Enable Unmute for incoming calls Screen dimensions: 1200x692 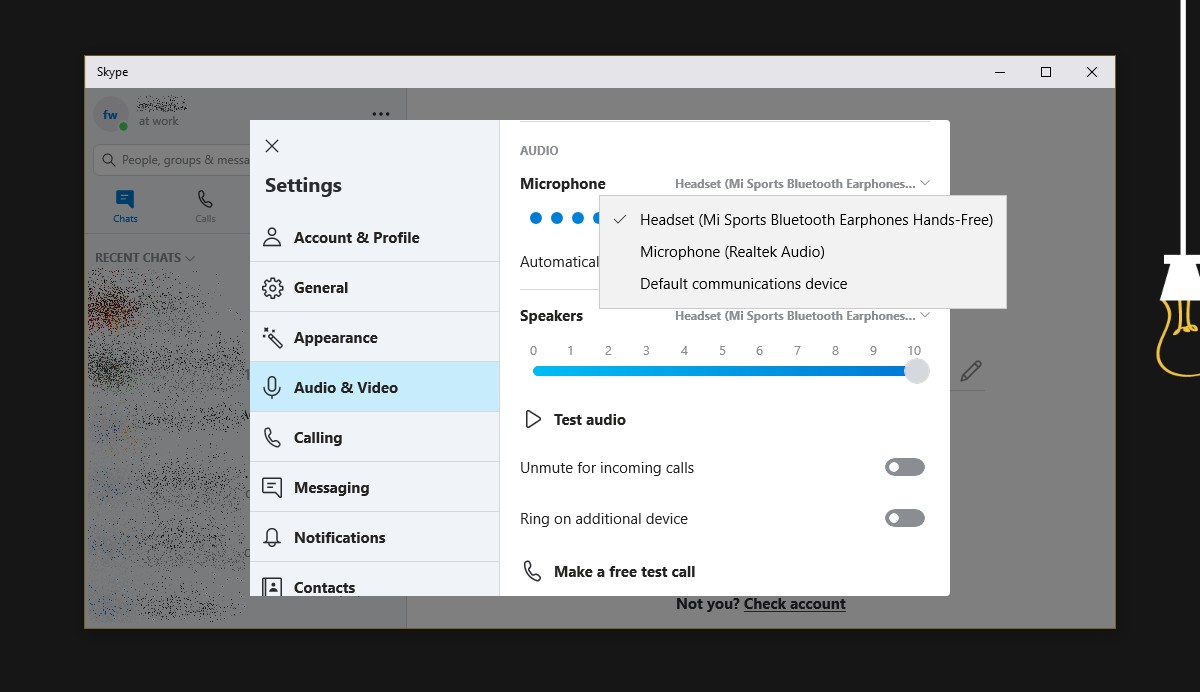(904, 467)
